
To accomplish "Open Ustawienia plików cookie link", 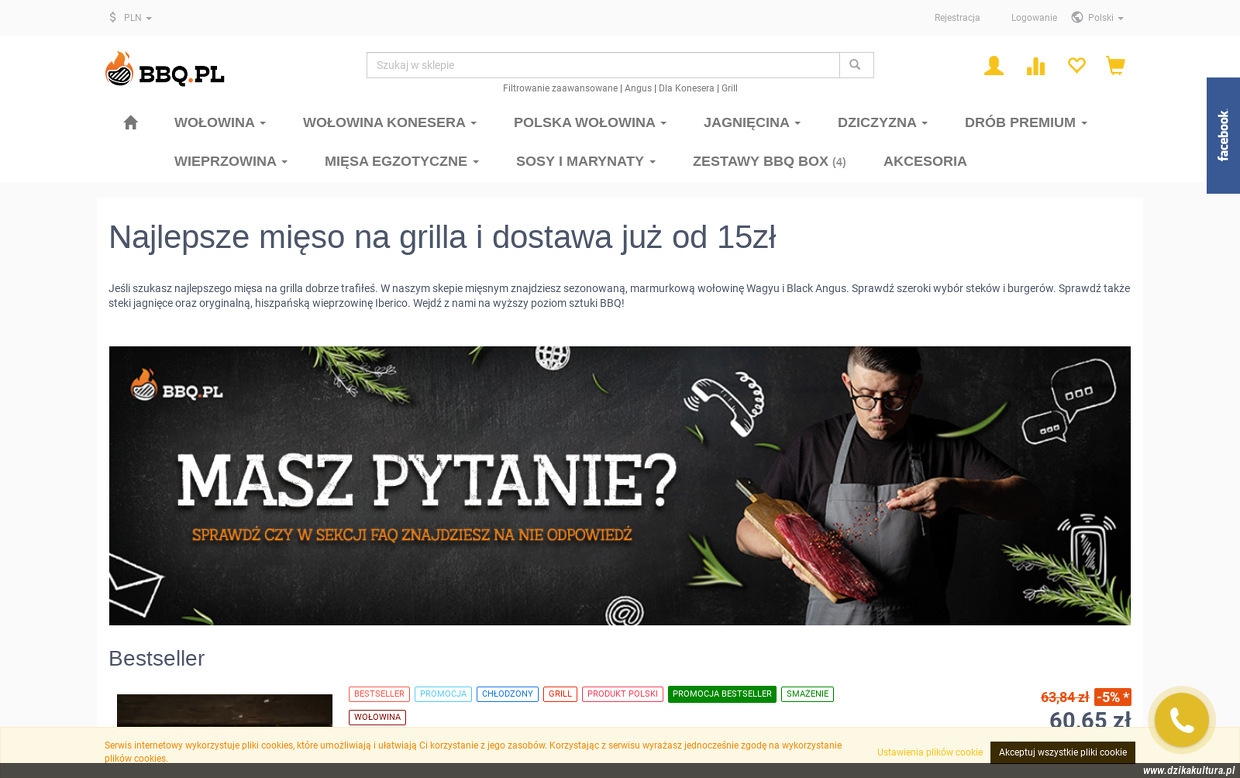I will point(929,752).
